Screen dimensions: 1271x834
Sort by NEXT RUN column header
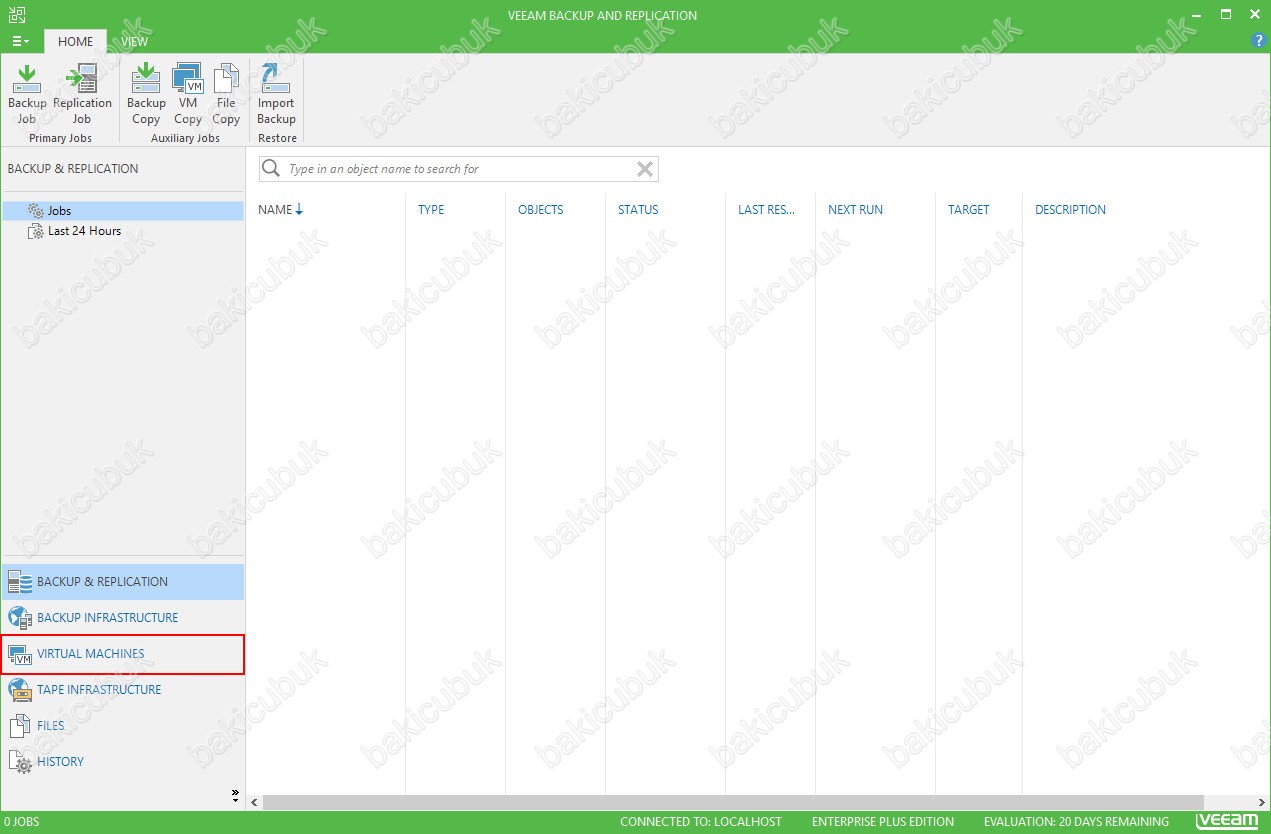pyautogui.click(x=855, y=210)
